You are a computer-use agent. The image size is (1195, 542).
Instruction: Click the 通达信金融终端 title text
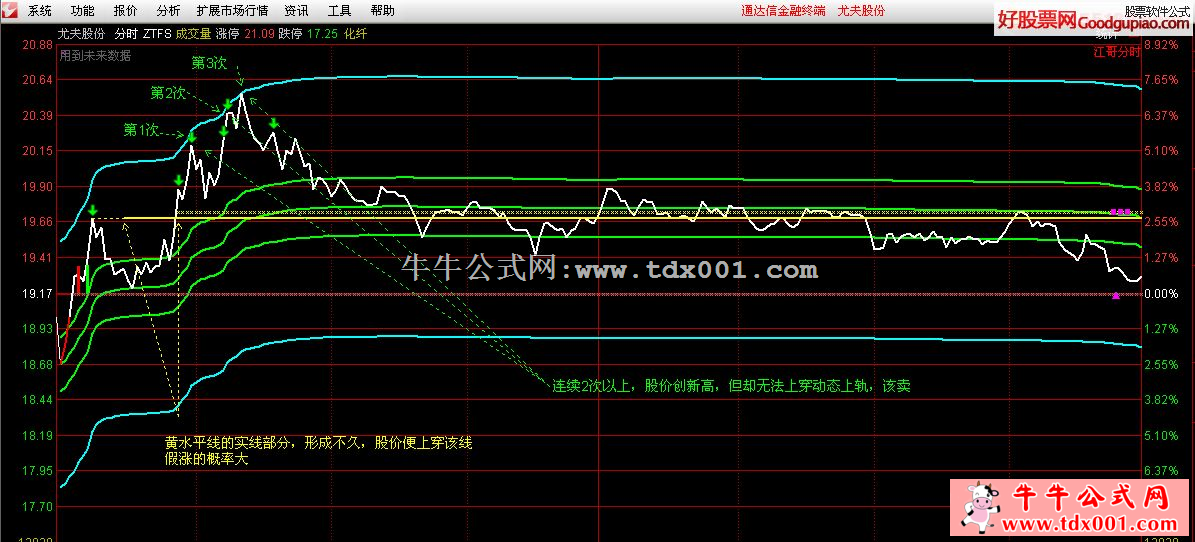pos(783,11)
